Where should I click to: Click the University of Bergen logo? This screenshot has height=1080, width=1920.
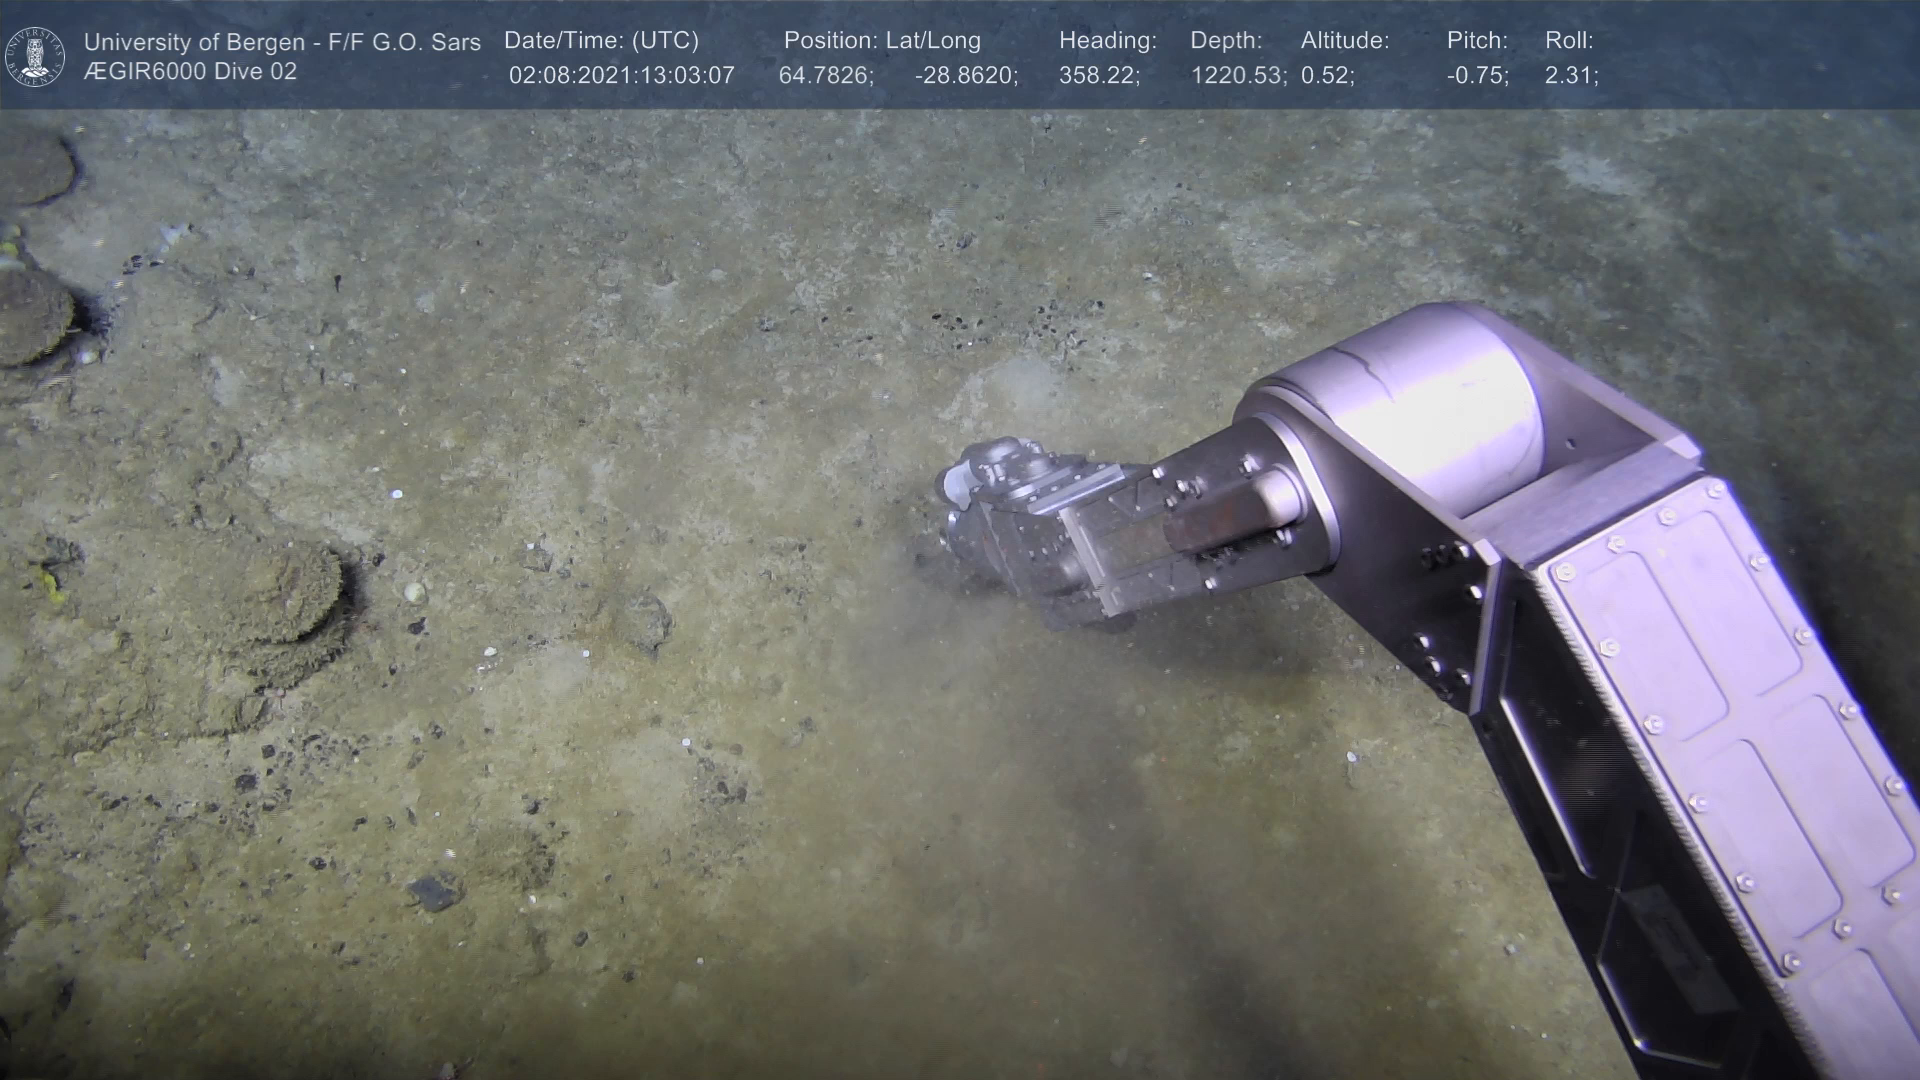pyautogui.click(x=35, y=56)
